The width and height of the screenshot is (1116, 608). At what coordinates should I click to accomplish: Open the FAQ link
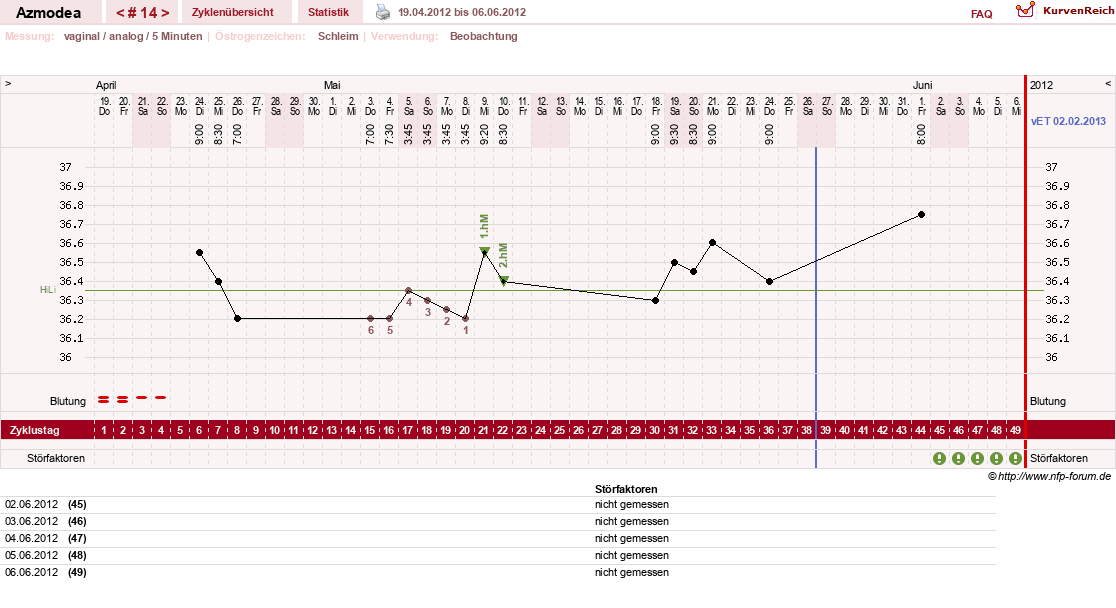tap(981, 14)
